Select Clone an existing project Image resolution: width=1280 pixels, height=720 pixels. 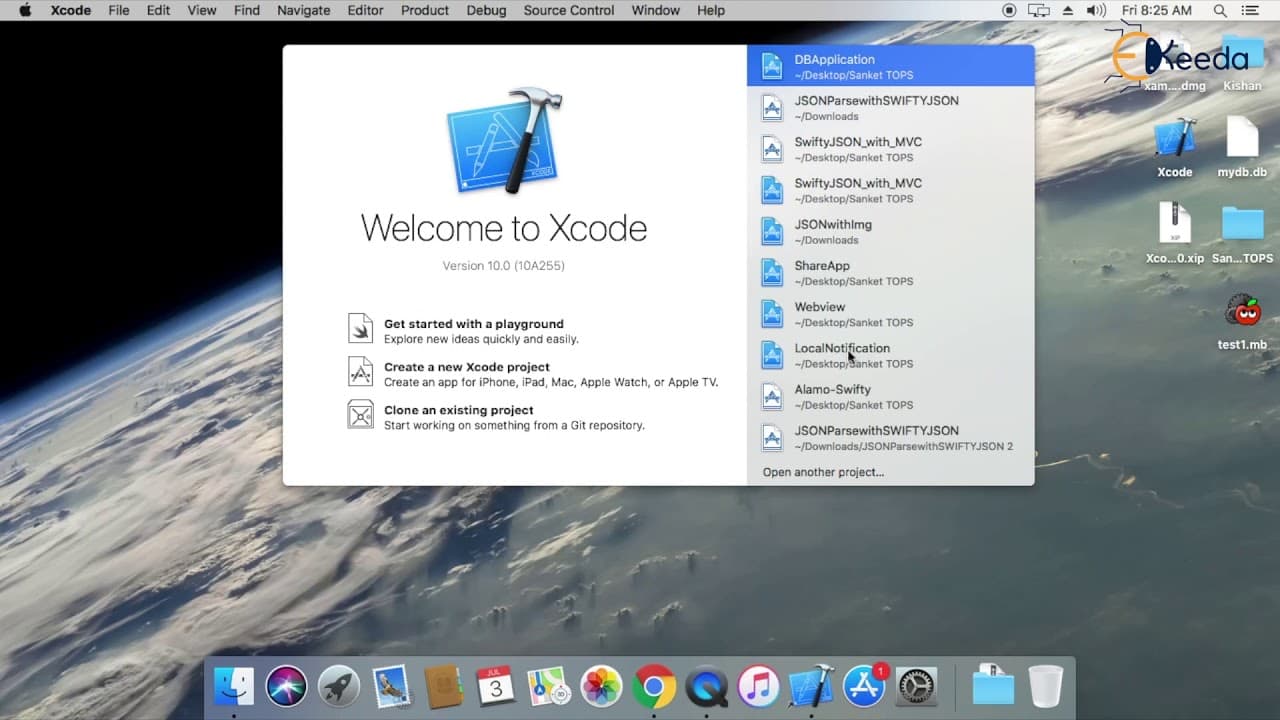point(496,417)
